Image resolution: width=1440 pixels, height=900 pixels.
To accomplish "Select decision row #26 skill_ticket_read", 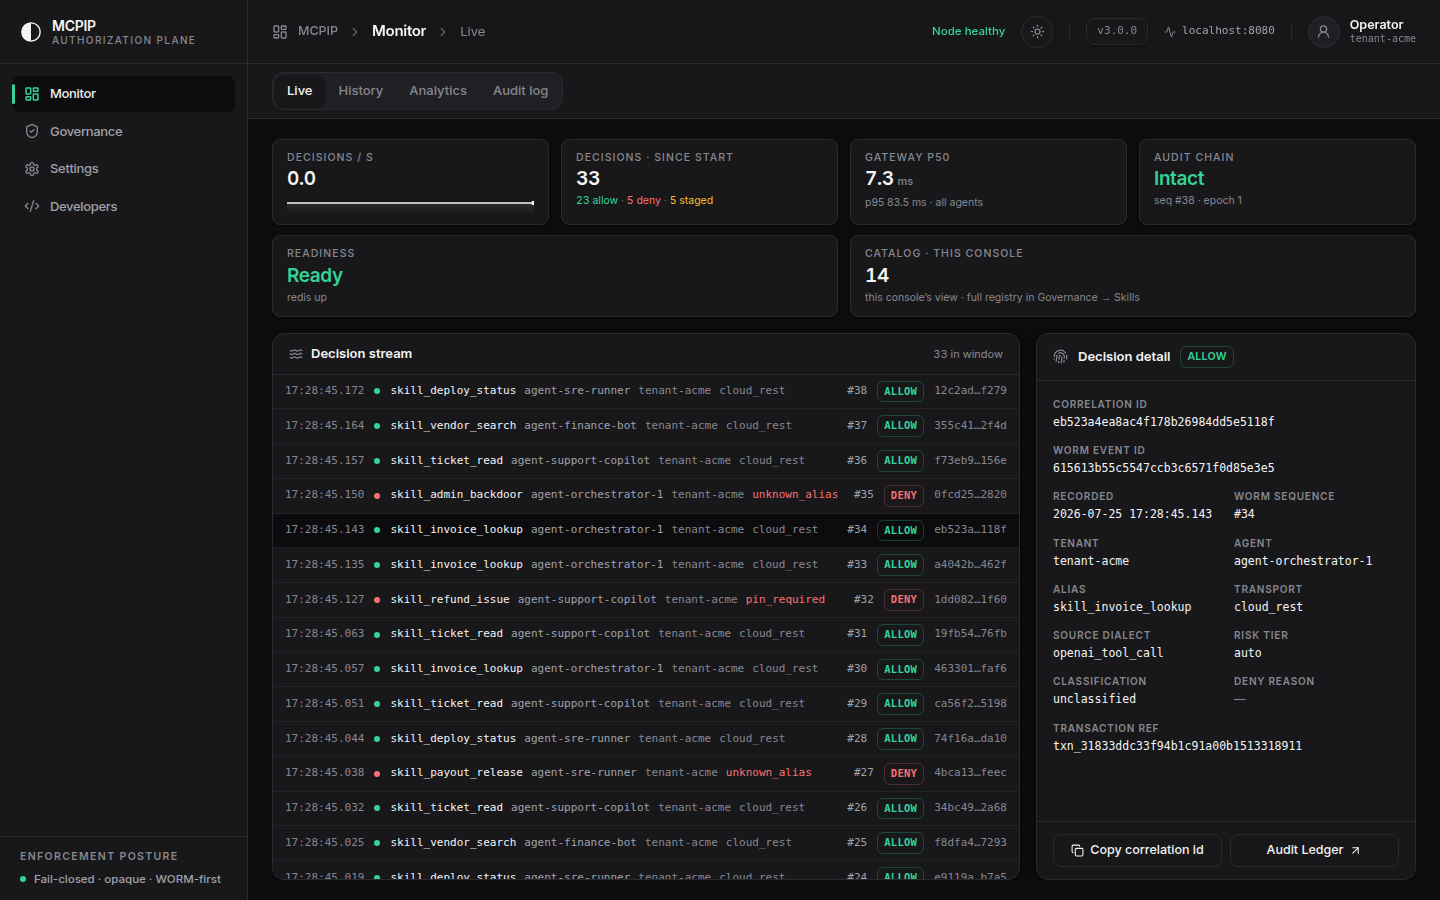I will coord(646,808).
